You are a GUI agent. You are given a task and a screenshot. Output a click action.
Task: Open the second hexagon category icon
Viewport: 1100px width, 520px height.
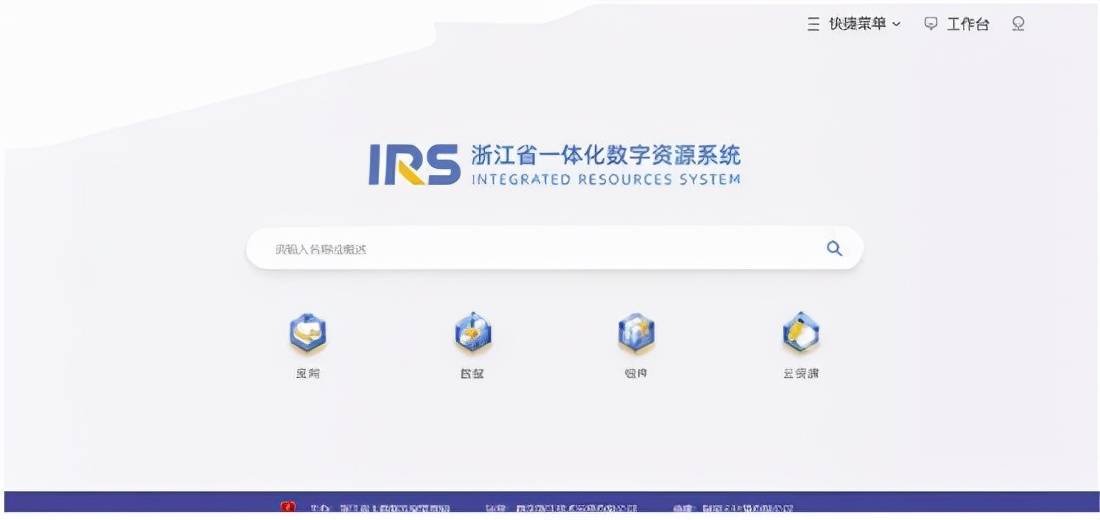[473, 333]
